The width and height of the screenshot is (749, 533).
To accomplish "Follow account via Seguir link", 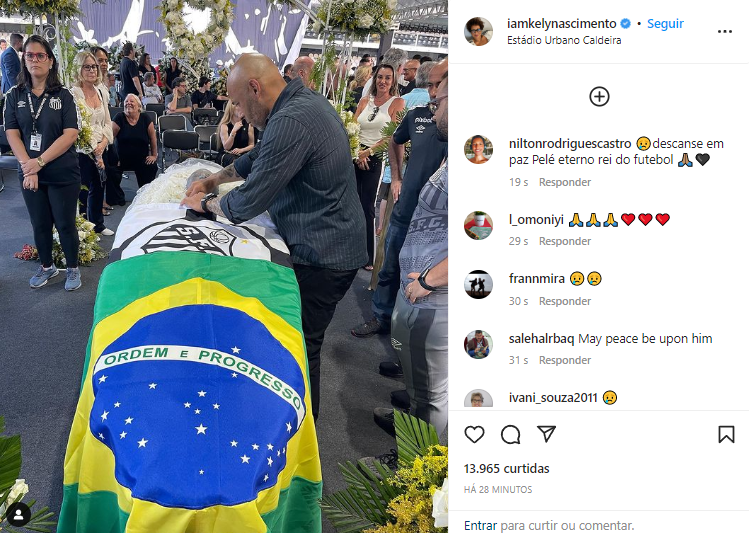I will [x=665, y=23].
